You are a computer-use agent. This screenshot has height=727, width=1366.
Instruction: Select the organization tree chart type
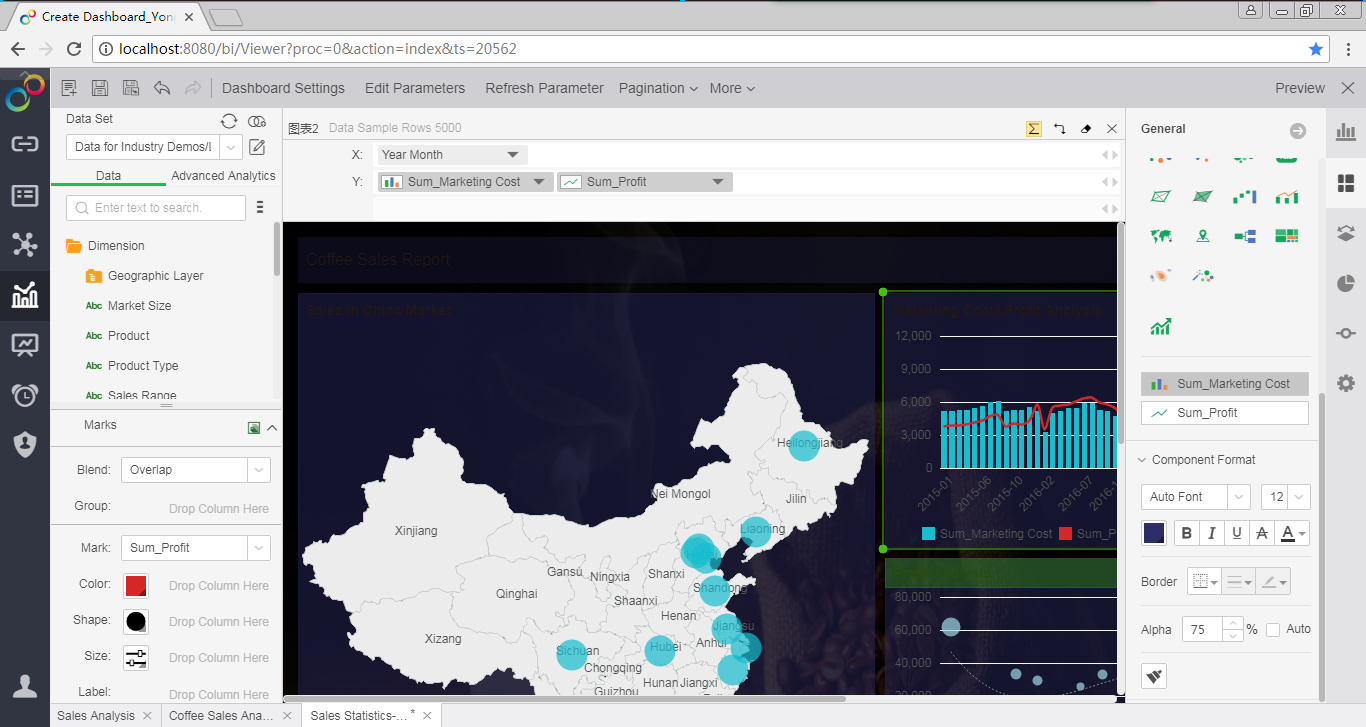1245,236
